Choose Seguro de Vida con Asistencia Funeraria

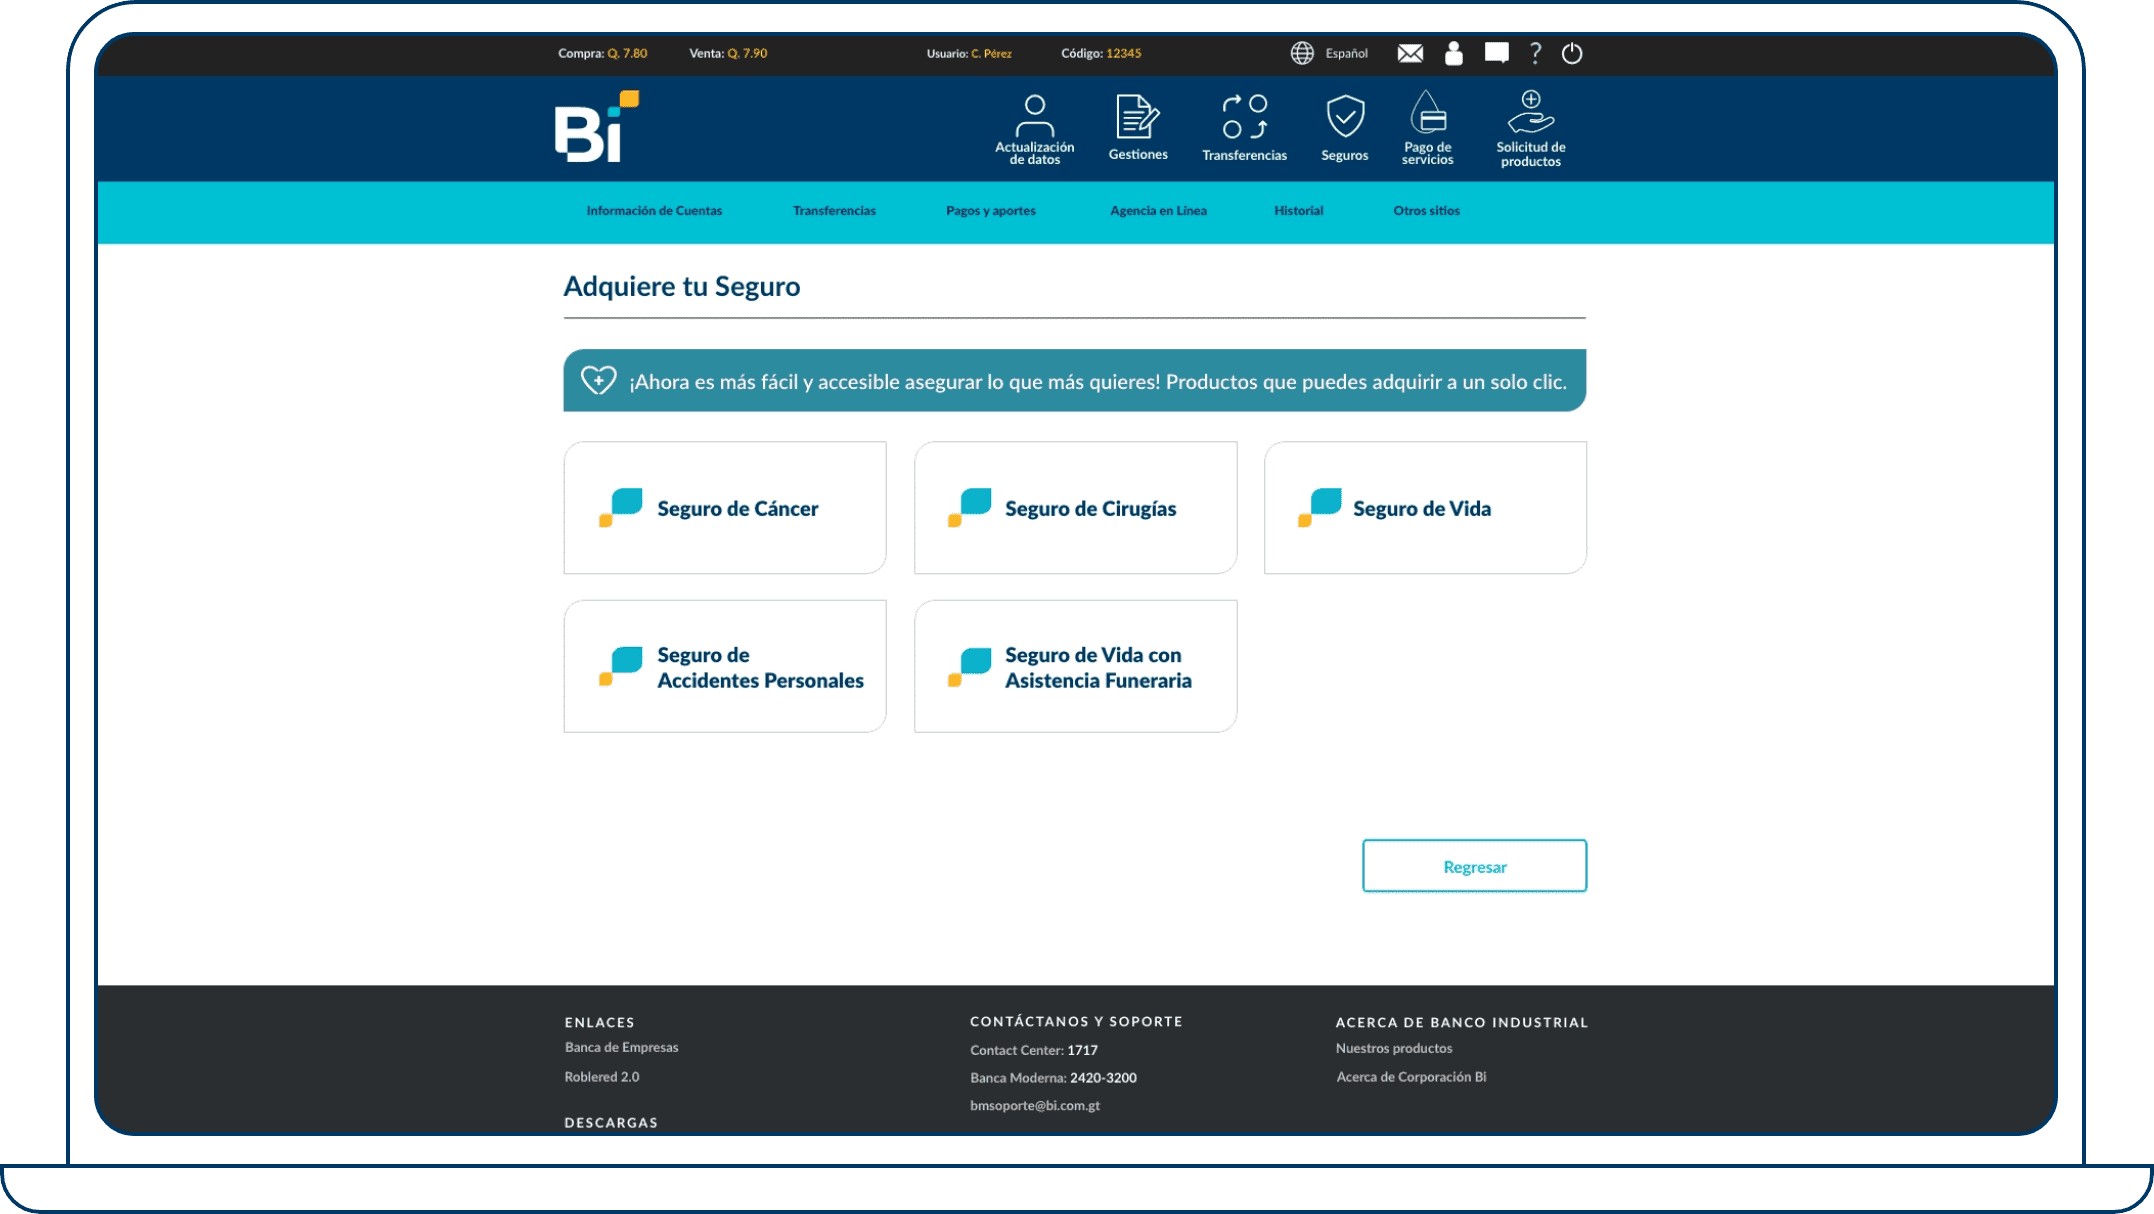1075,666
